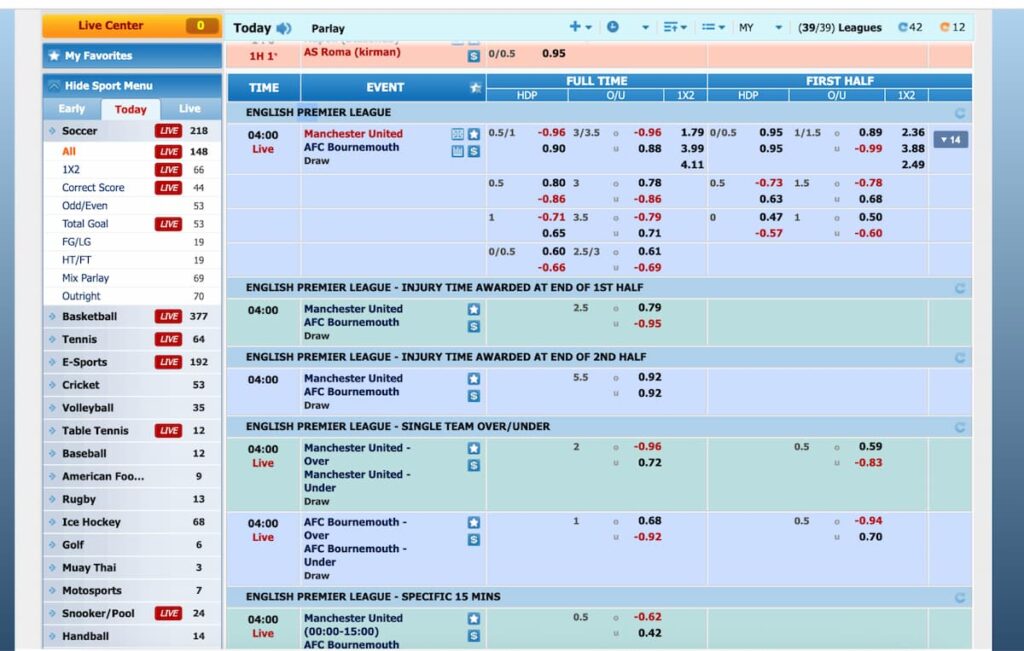Click the star icon in the EVENT header
The image size is (1024, 651).
pyautogui.click(x=476, y=88)
